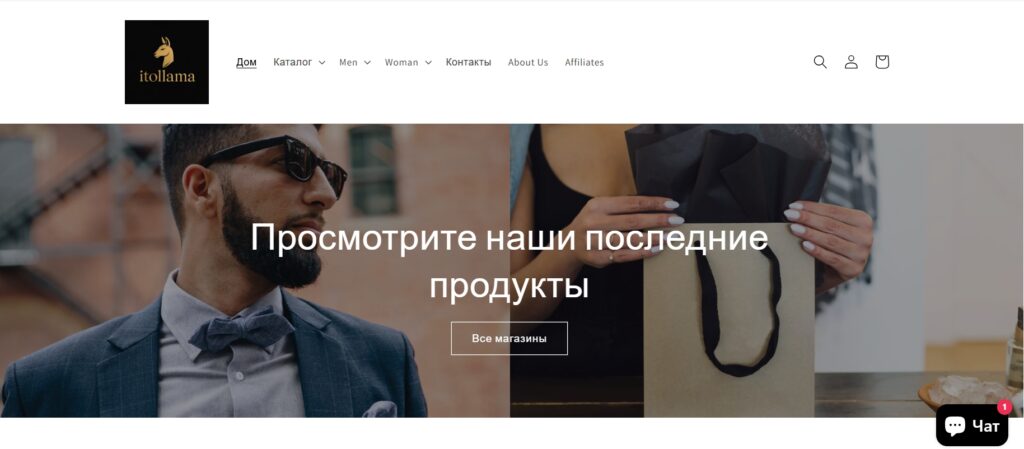Select the Woman menu label
The width and height of the screenshot is (1024, 449).
tap(401, 62)
